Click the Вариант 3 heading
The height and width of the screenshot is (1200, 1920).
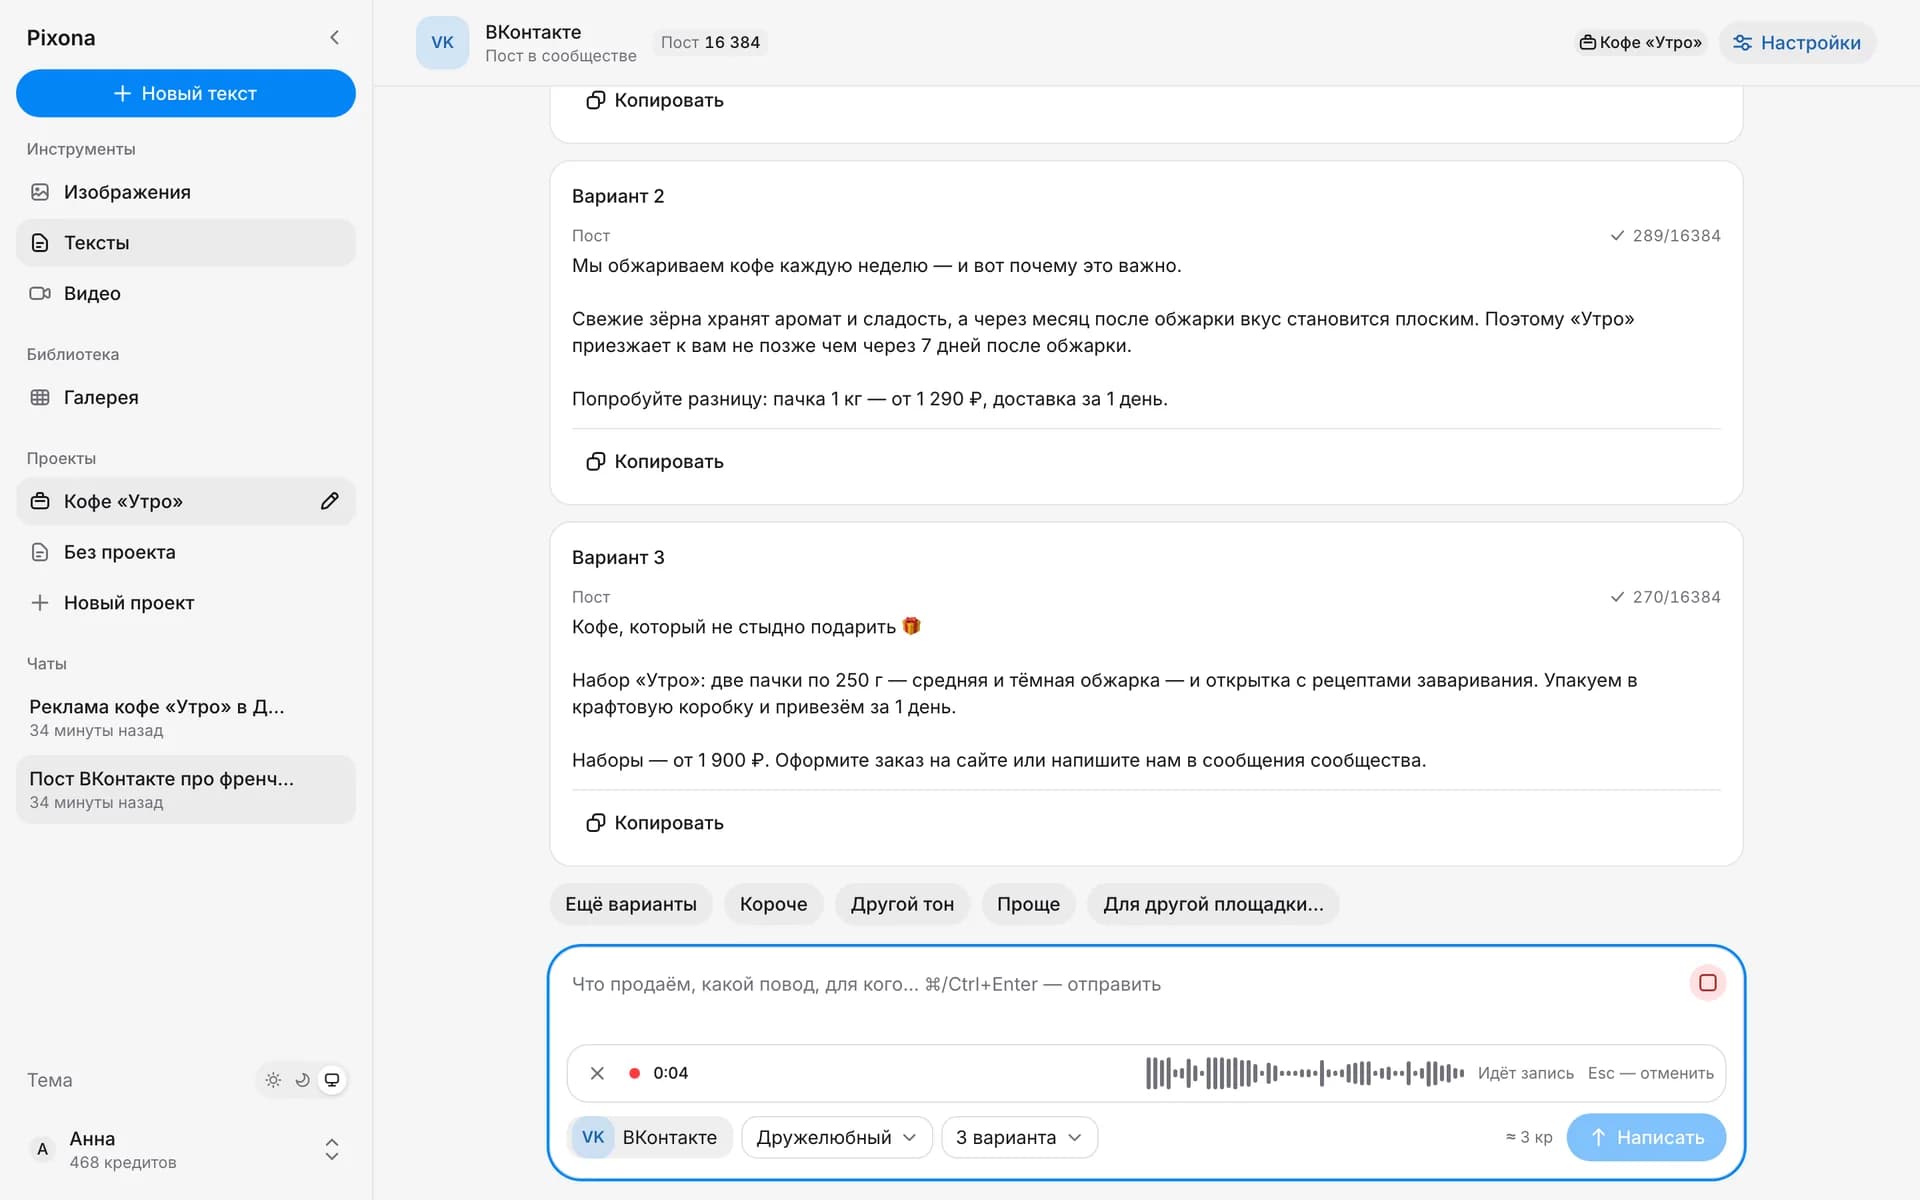click(618, 557)
